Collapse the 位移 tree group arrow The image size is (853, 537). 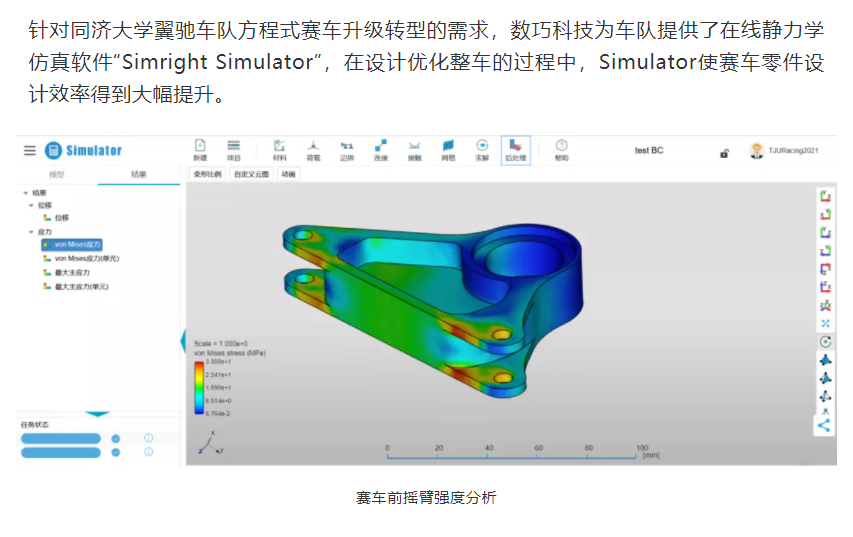31,206
